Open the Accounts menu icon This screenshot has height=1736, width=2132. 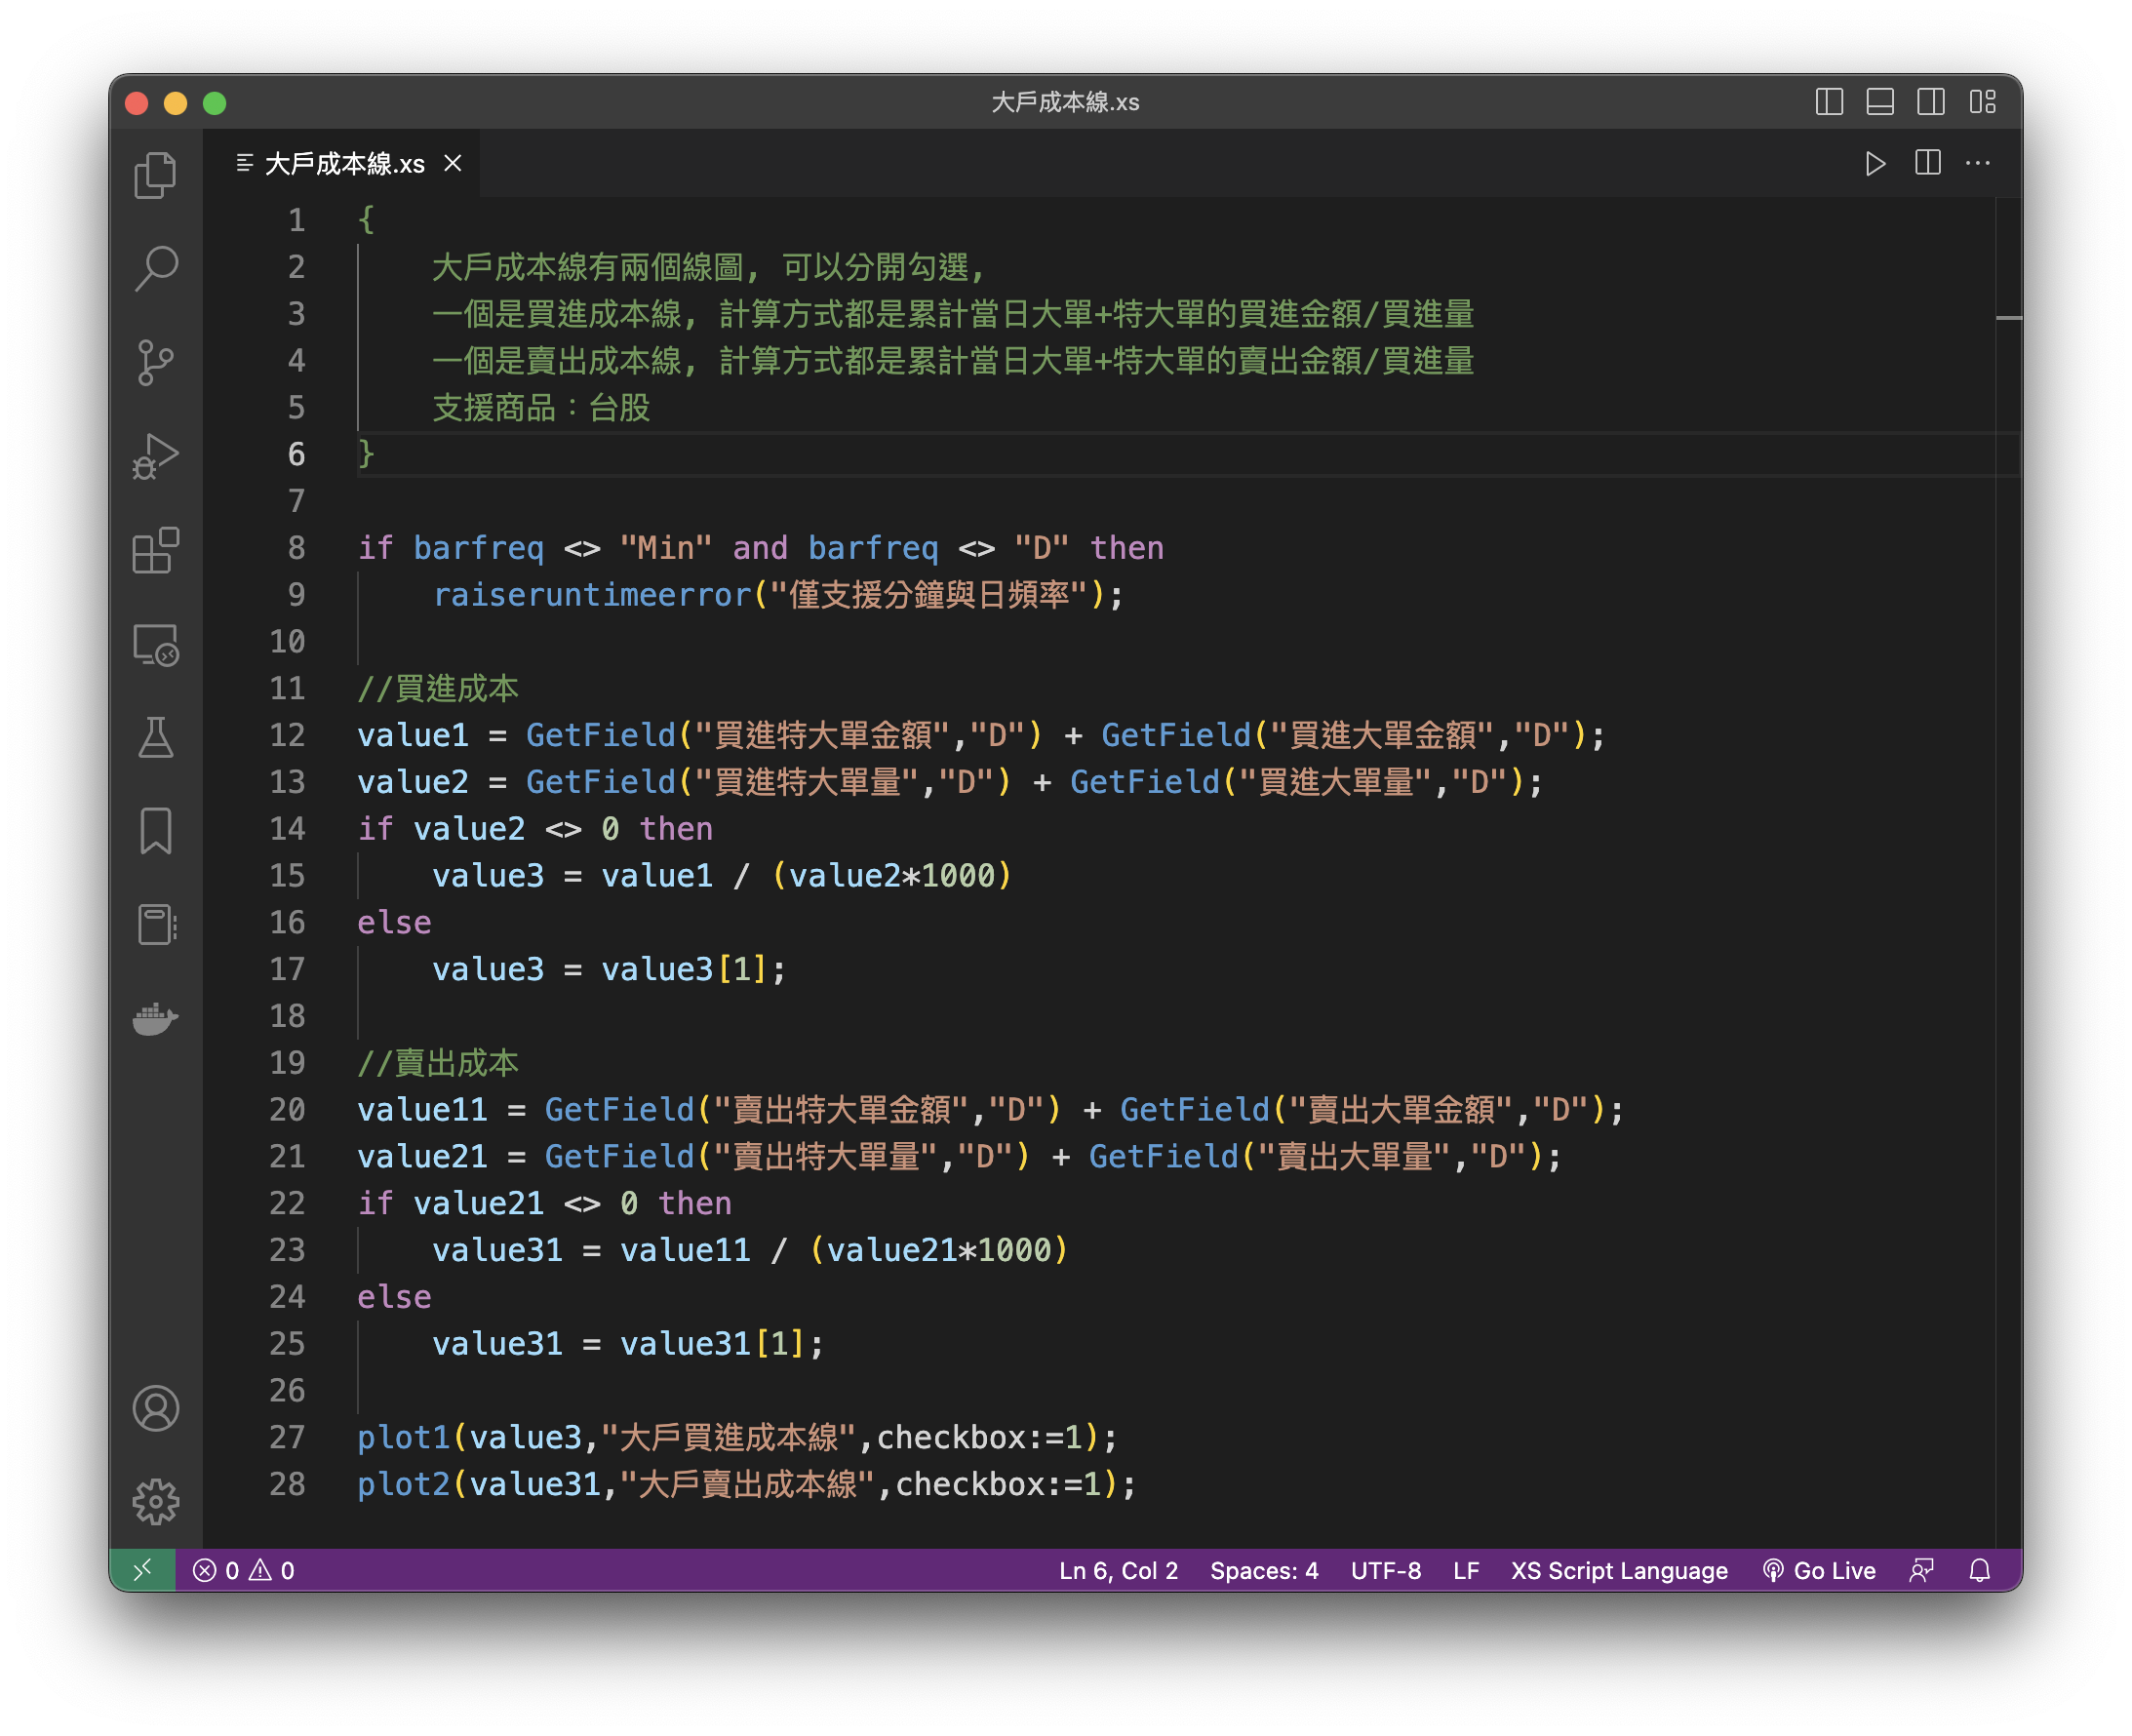click(x=155, y=1408)
